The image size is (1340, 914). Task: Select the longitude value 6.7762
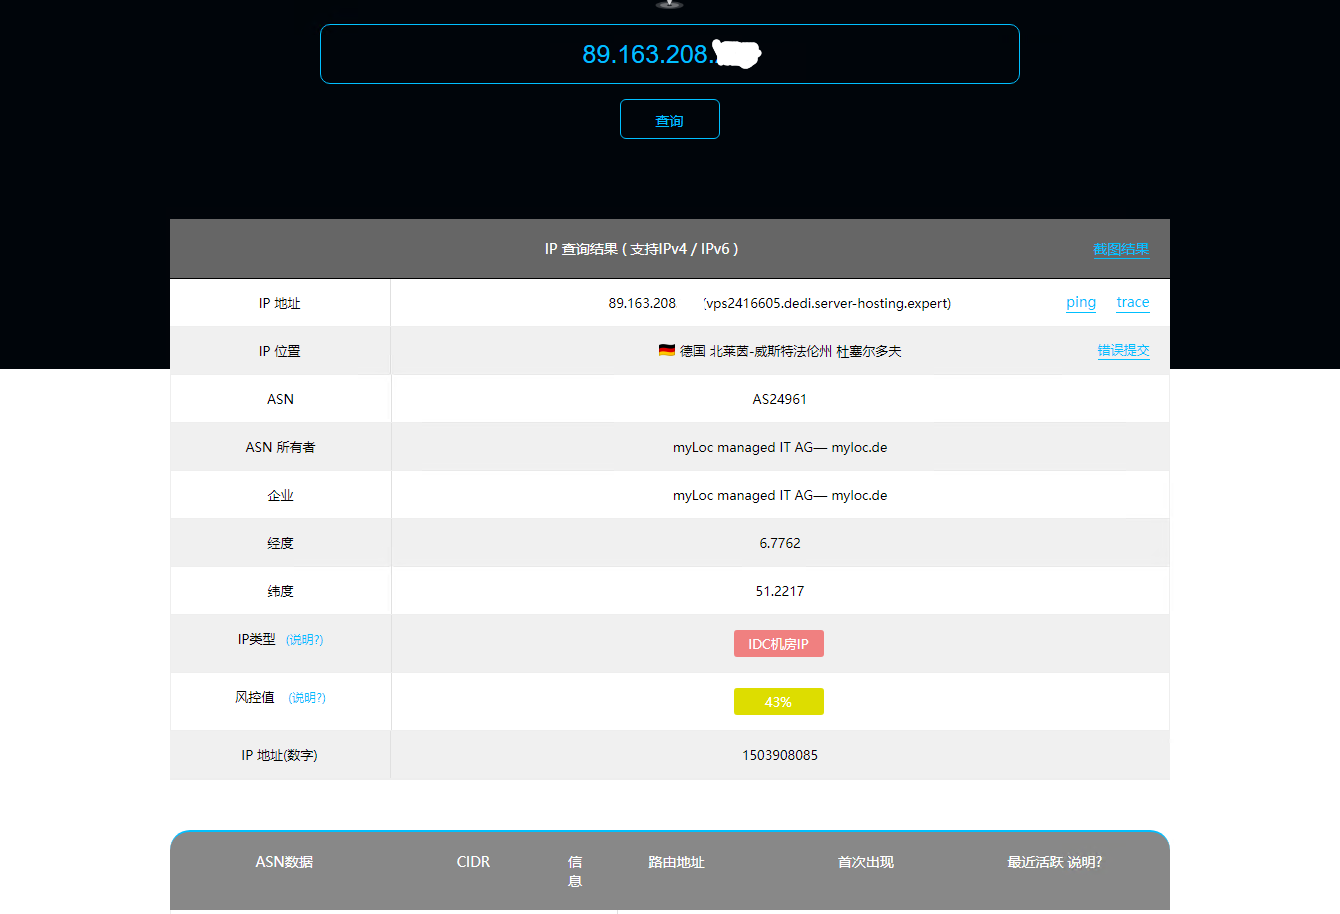(x=780, y=543)
